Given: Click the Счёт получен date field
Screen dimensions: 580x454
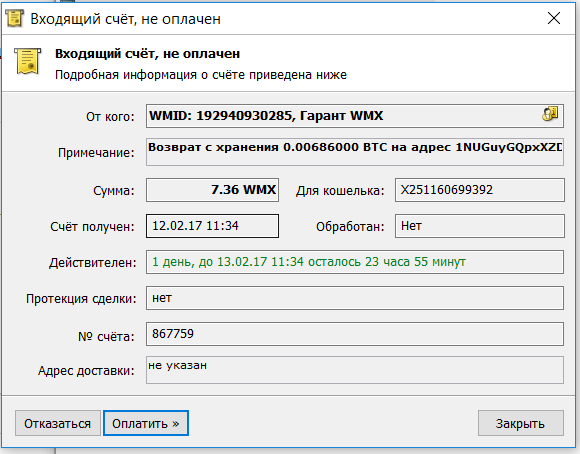Looking at the screenshot, I should point(212,226).
